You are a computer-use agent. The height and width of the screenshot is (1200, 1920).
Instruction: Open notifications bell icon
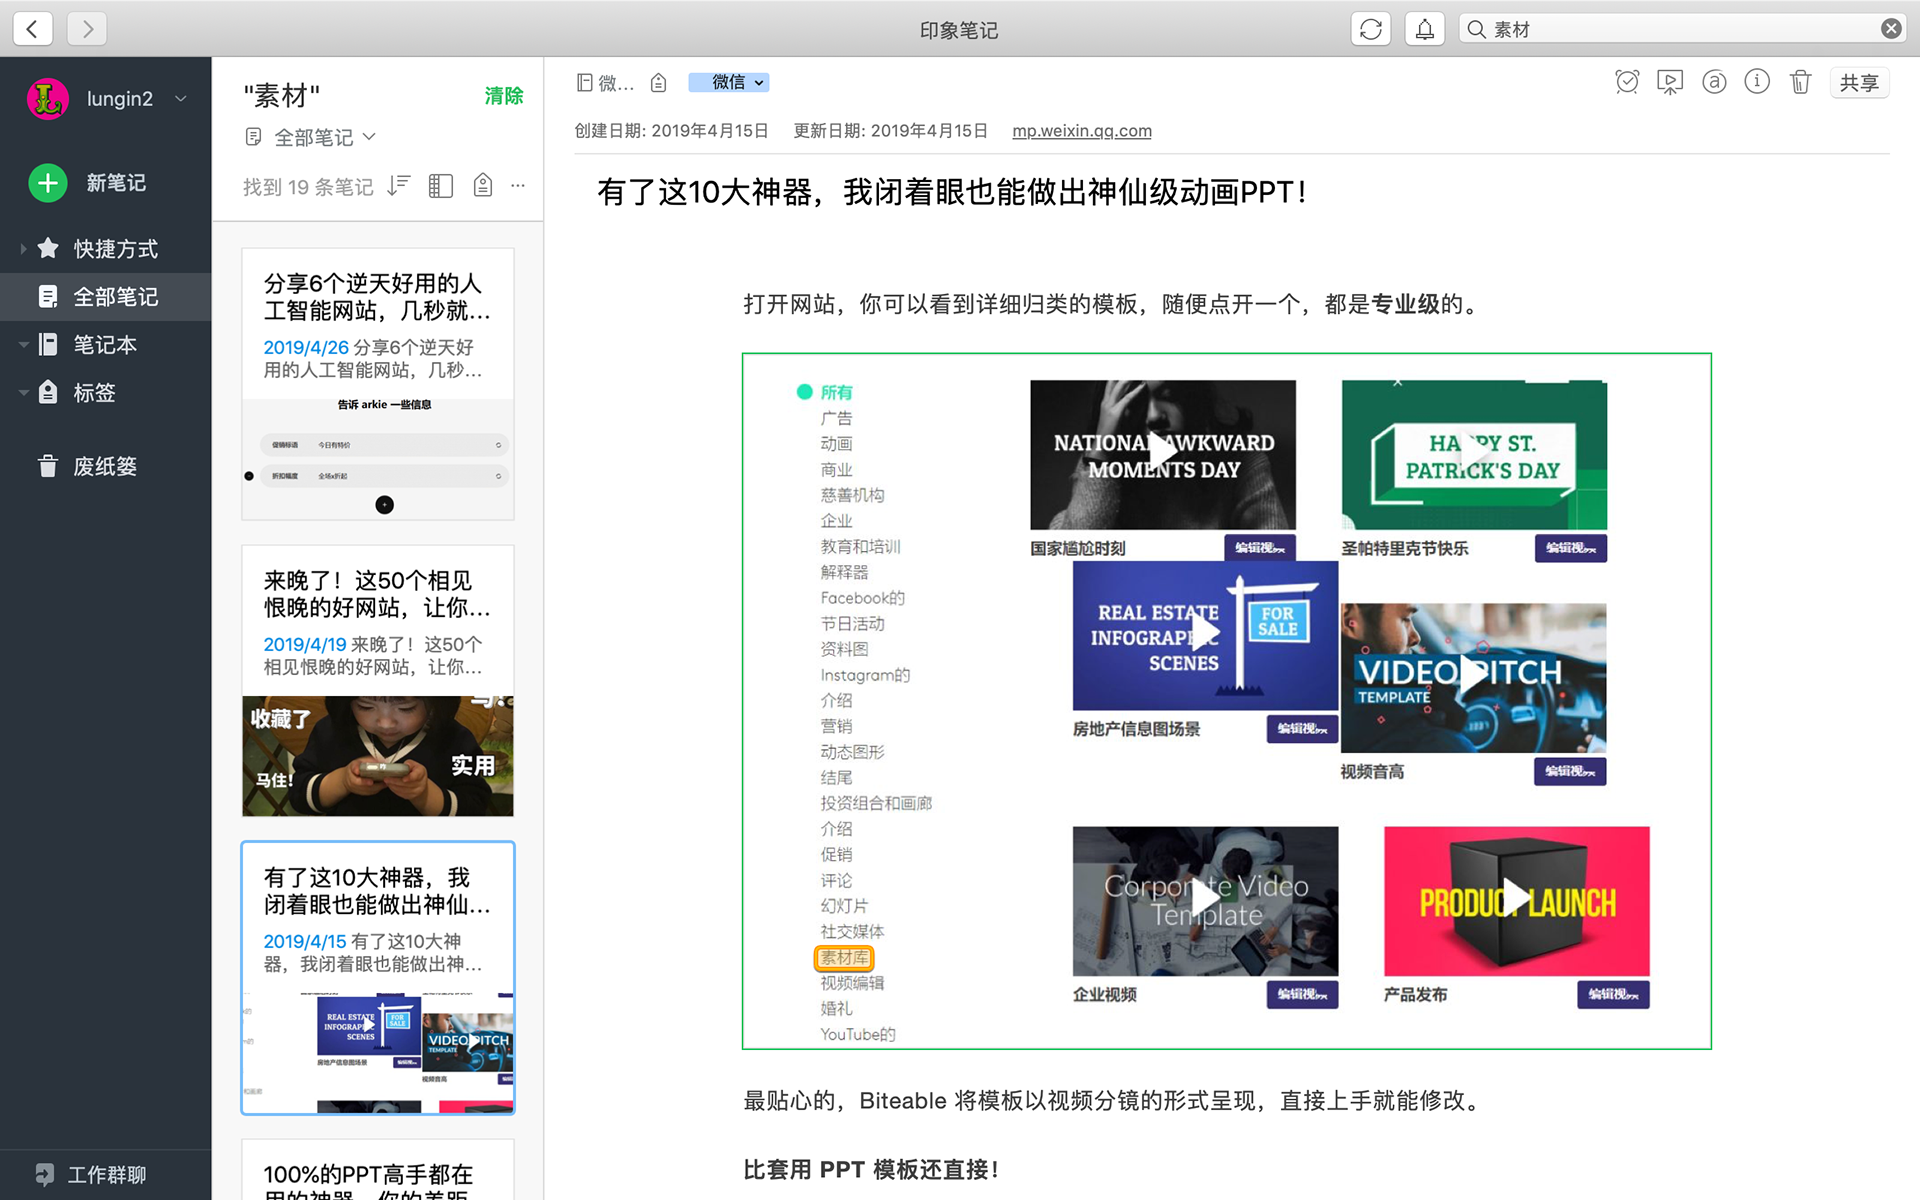click(1425, 29)
